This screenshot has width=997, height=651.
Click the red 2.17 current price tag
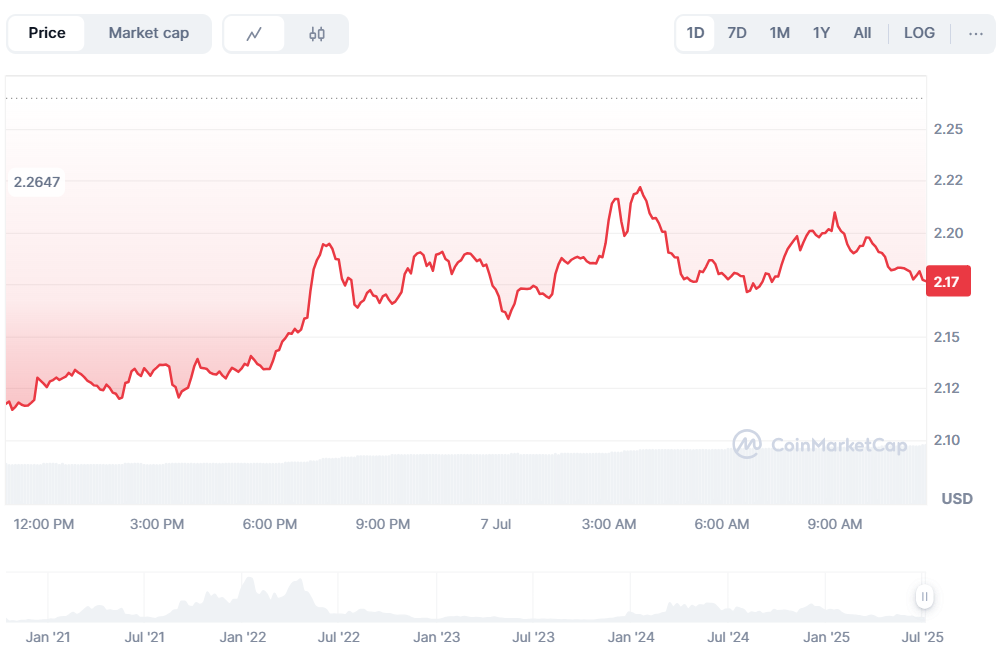(x=947, y=282)
